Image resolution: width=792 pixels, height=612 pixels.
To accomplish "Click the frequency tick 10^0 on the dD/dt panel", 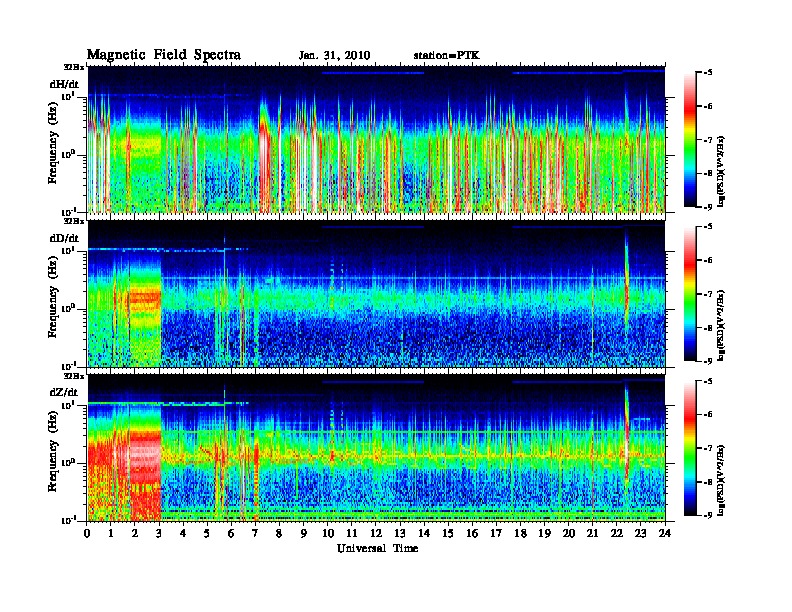I will click(x=68, y=309).
